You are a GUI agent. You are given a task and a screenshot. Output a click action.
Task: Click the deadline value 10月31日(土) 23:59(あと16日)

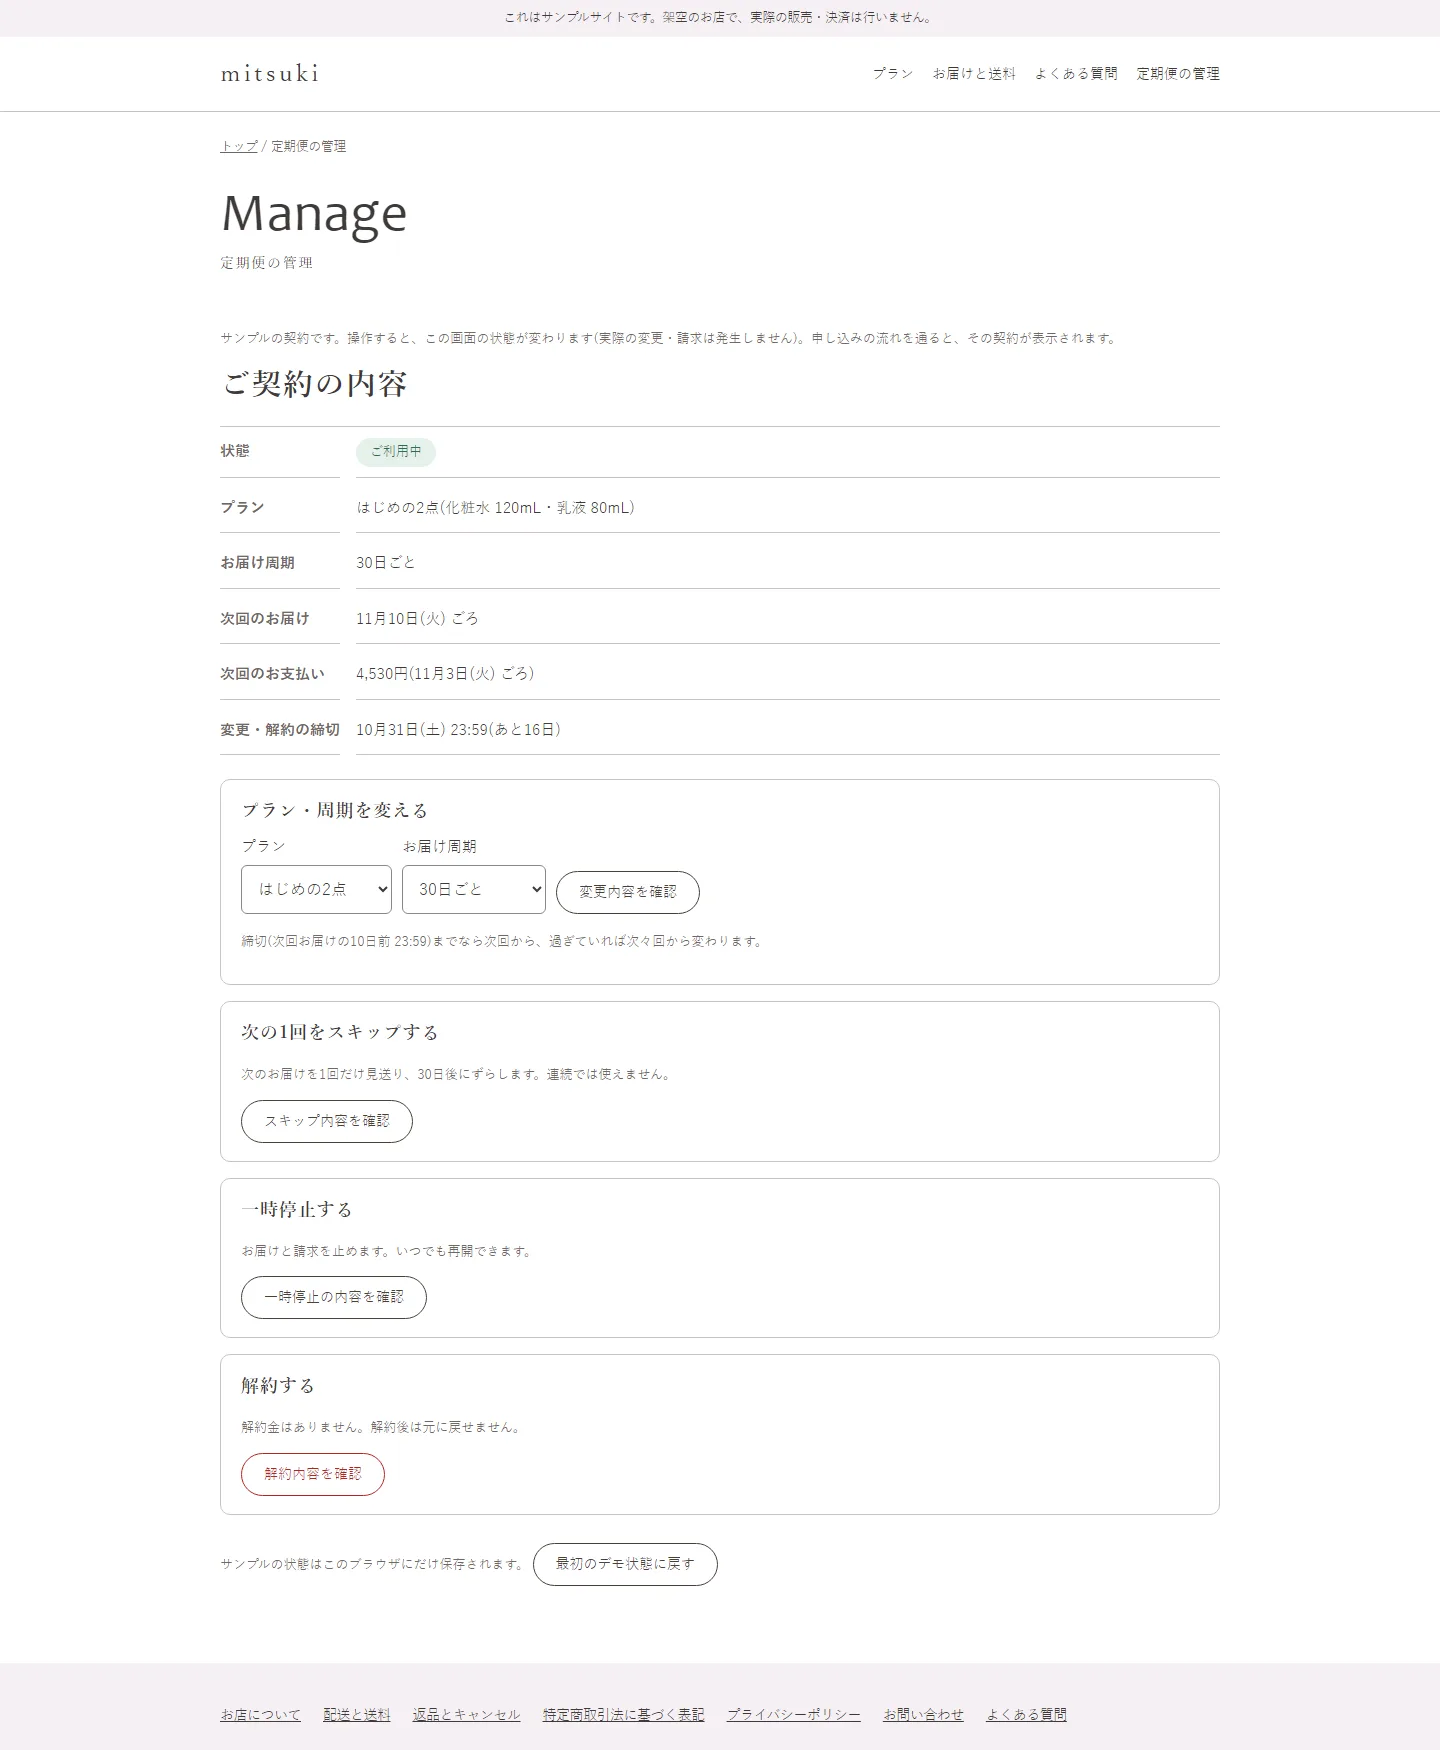point(458,730)
